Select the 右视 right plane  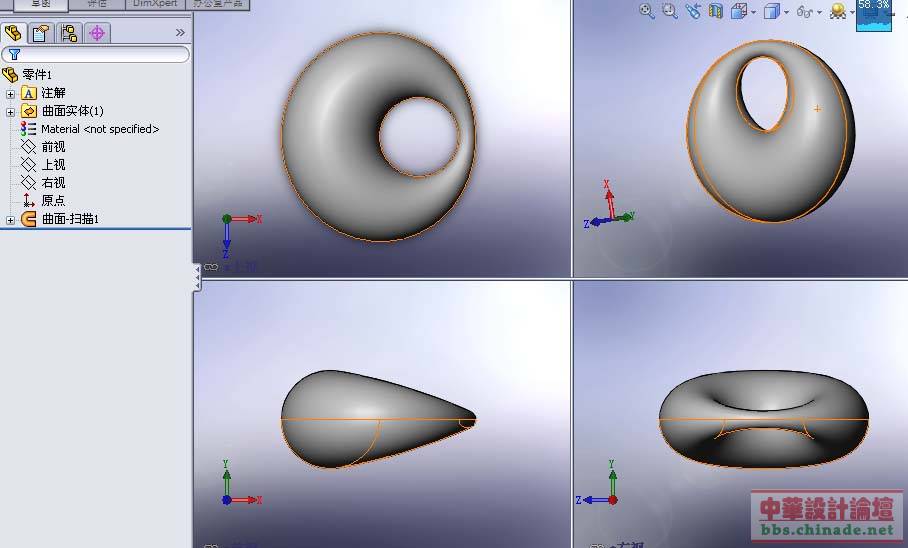pyautogui.click(x=53, y=182)
